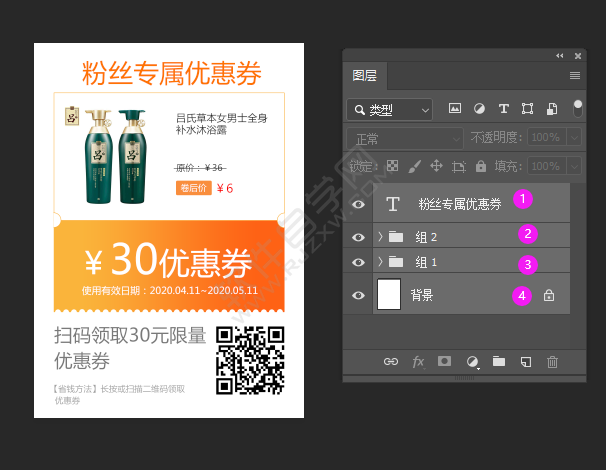Create a new group folder icon

(x=499, y=361)
